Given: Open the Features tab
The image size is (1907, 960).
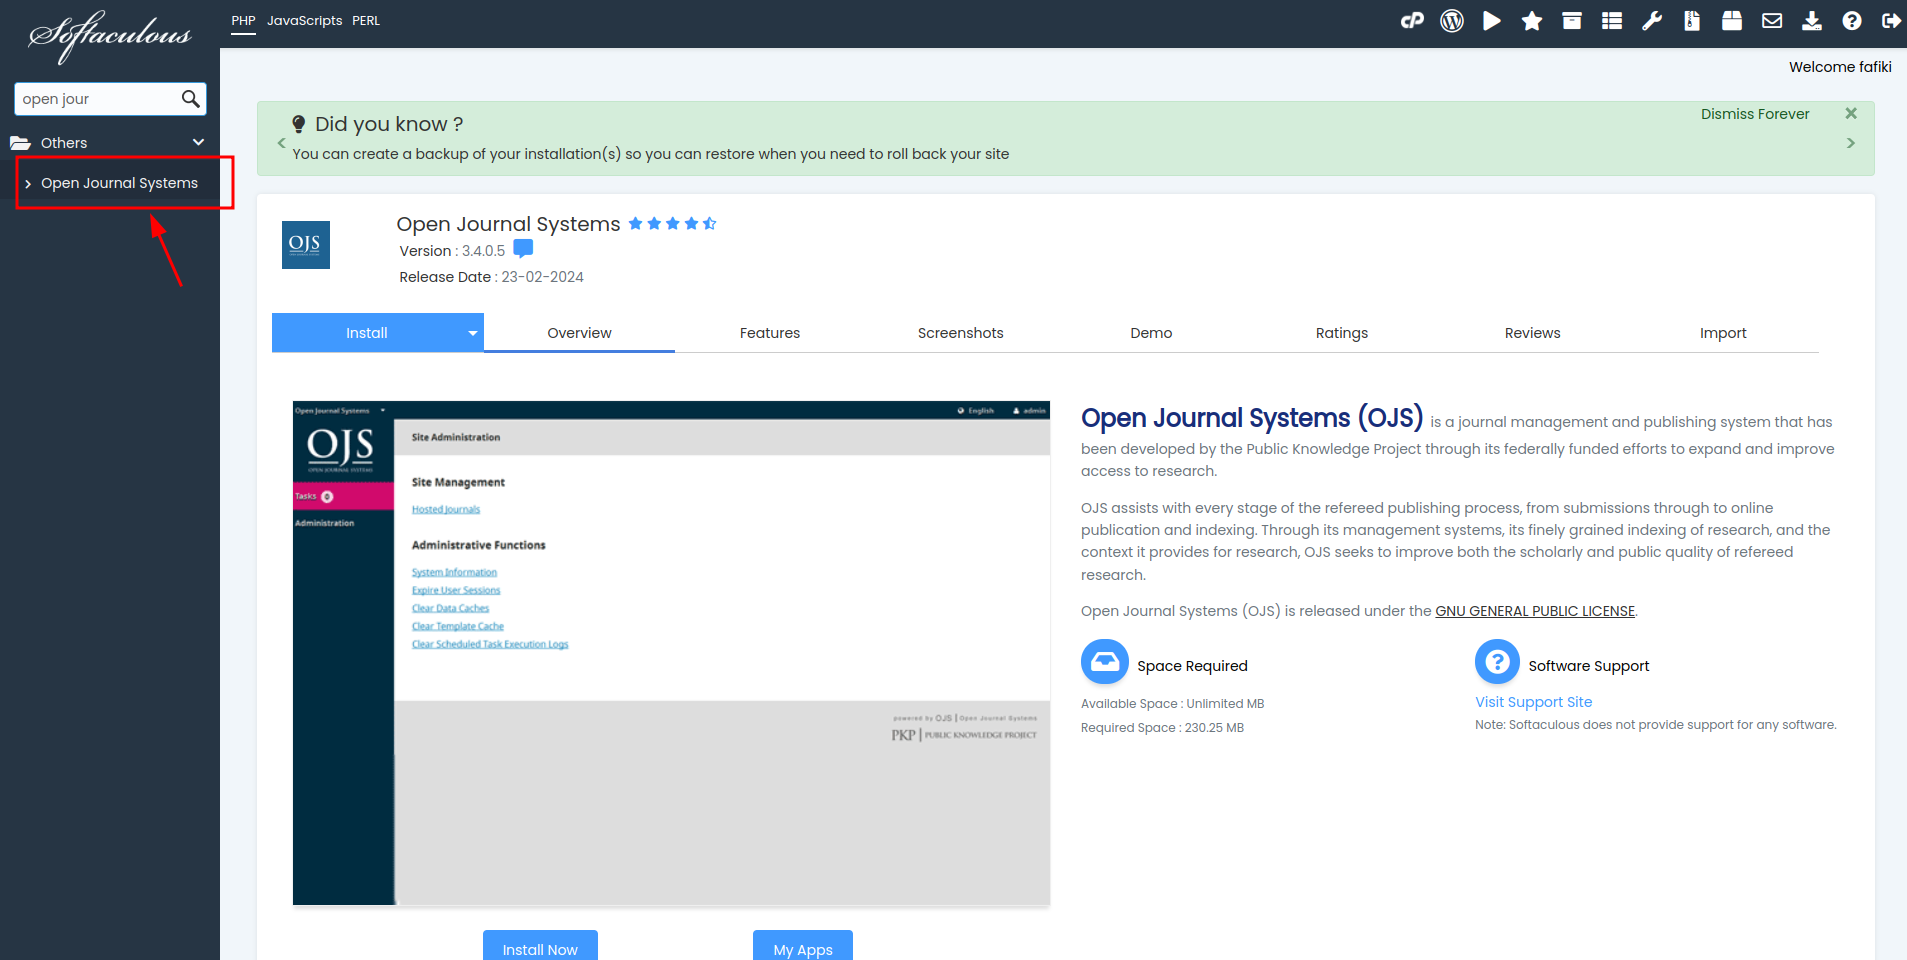Looking at the screenshot, I should pyautogui.click(x=770, y=333).
